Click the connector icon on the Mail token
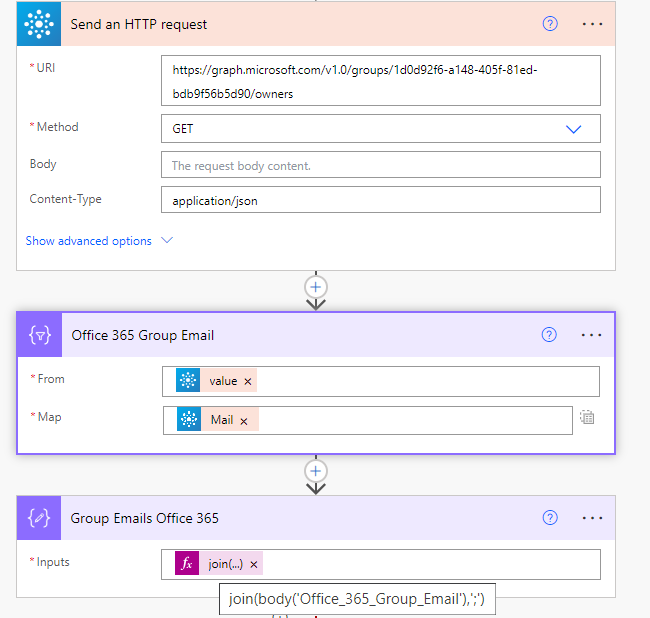Screen dimensions: 650x618 [189, 419]
